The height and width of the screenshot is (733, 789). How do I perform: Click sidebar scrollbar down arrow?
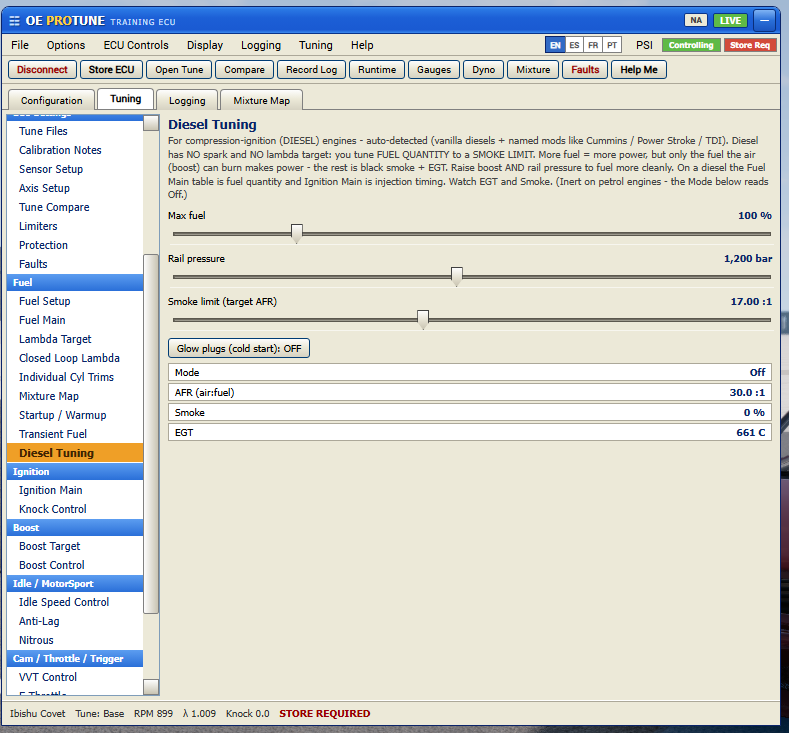coord(151,687)
